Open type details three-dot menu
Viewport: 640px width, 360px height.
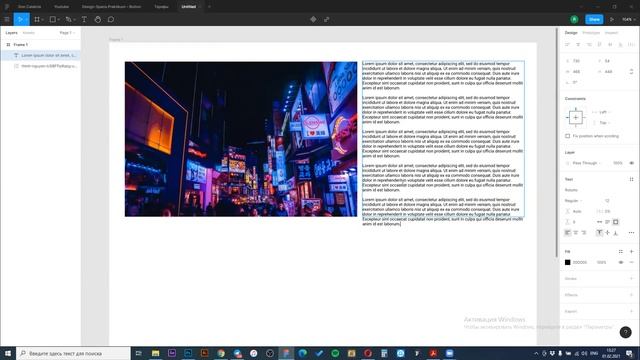pyautogui.click(x=631, y=233)
